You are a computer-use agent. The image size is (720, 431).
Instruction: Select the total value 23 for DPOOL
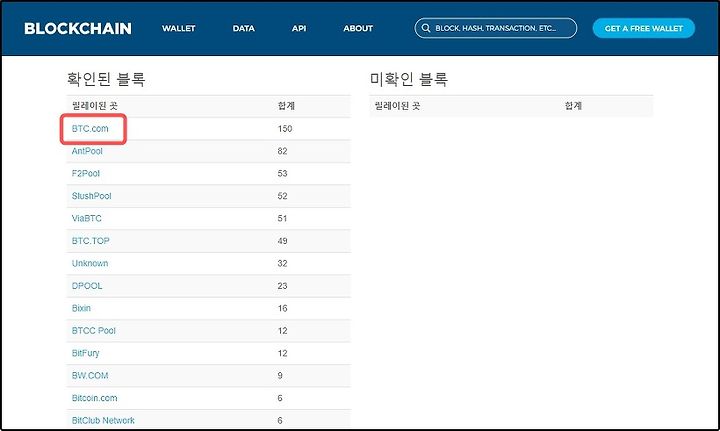click(x=282, y=286)
